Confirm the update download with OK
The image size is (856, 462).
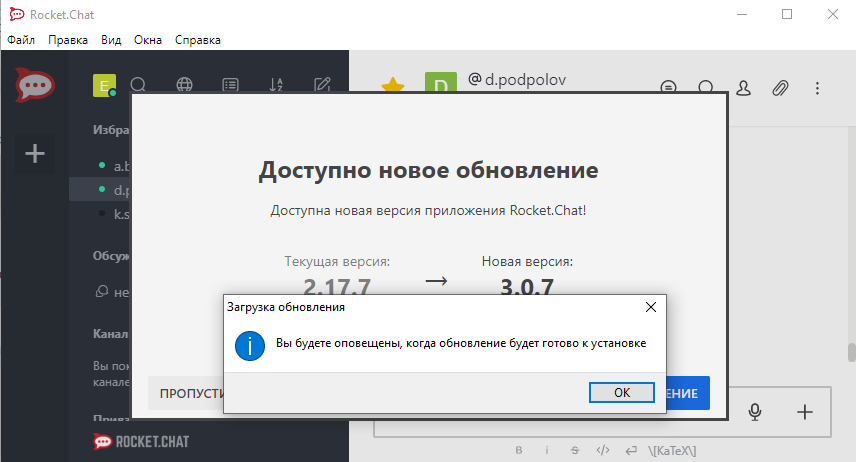click(x=621, y=392)
